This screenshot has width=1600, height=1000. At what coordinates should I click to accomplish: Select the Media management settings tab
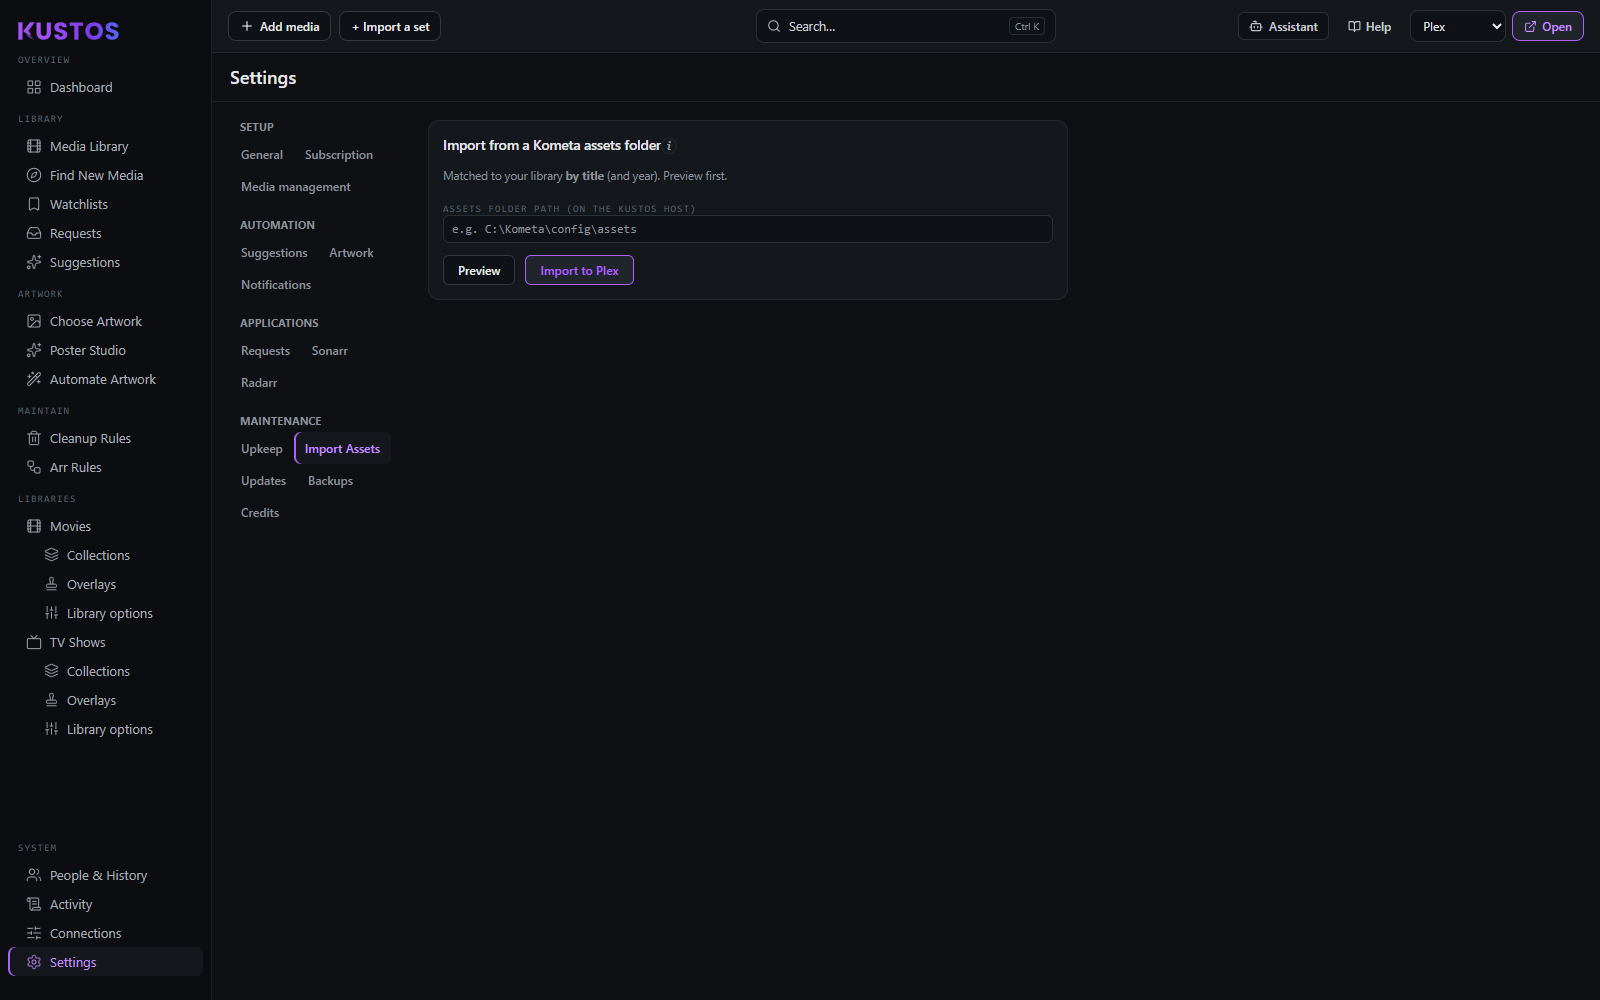(x=296, y=187)
